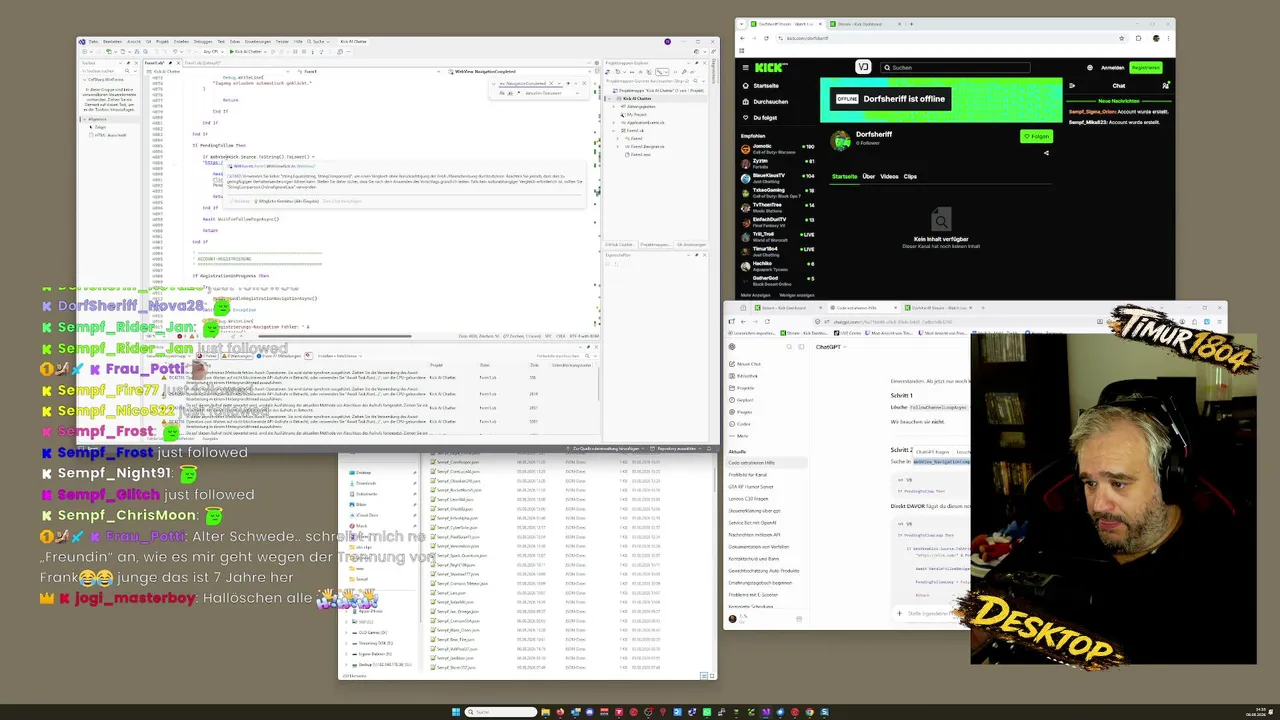Viewport: 1280px width, 720px height.
Task: Open the Erweiterungen menu in Visual Studio
Action: coord(258,41)
